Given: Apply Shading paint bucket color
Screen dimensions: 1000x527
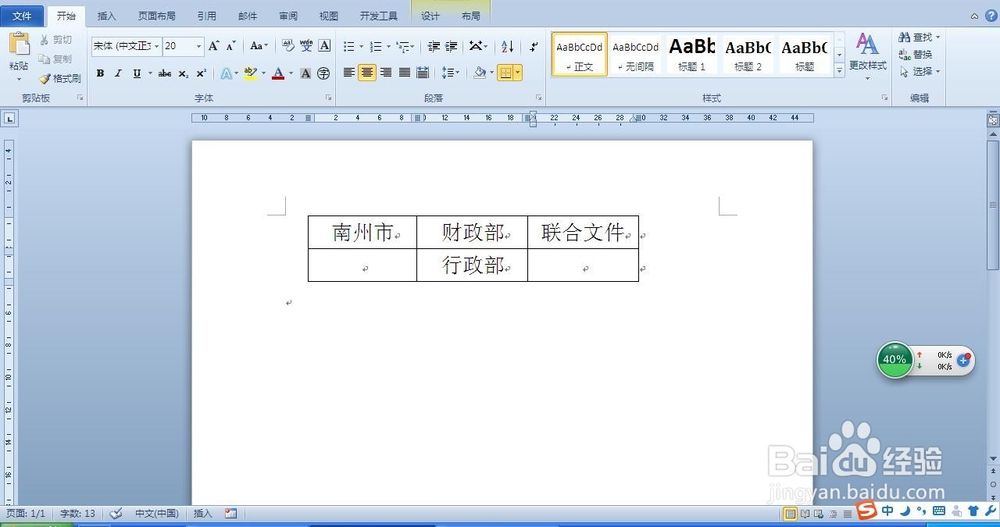Looking at the screenshot, I should click(480, 73).
